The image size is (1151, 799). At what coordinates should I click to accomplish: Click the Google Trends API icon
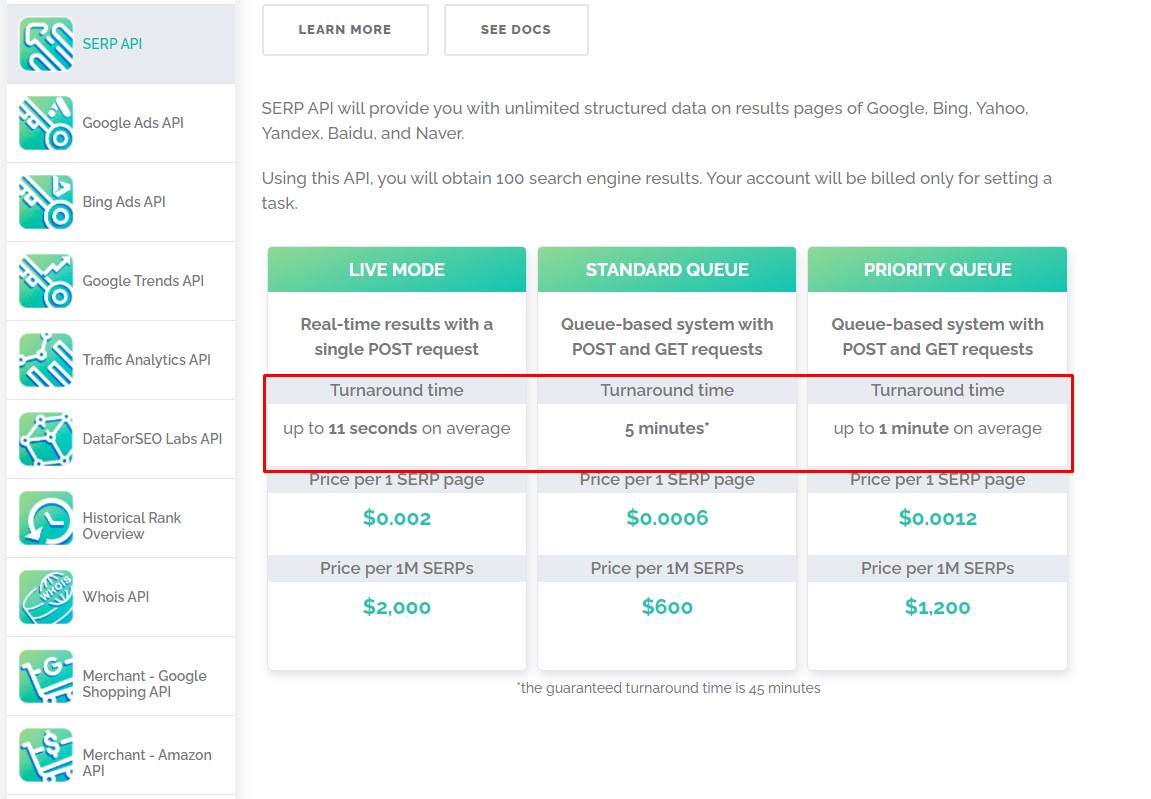(46, 281)
